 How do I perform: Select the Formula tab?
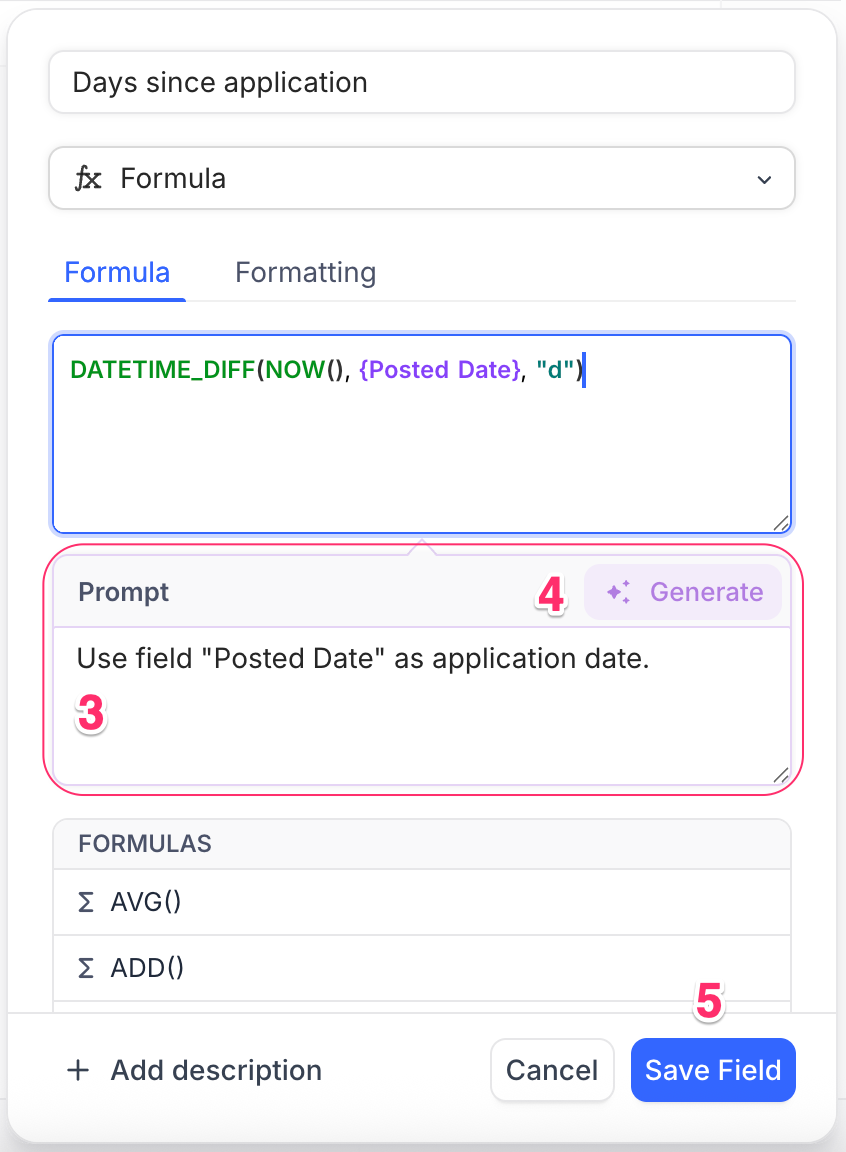(116, 272)
